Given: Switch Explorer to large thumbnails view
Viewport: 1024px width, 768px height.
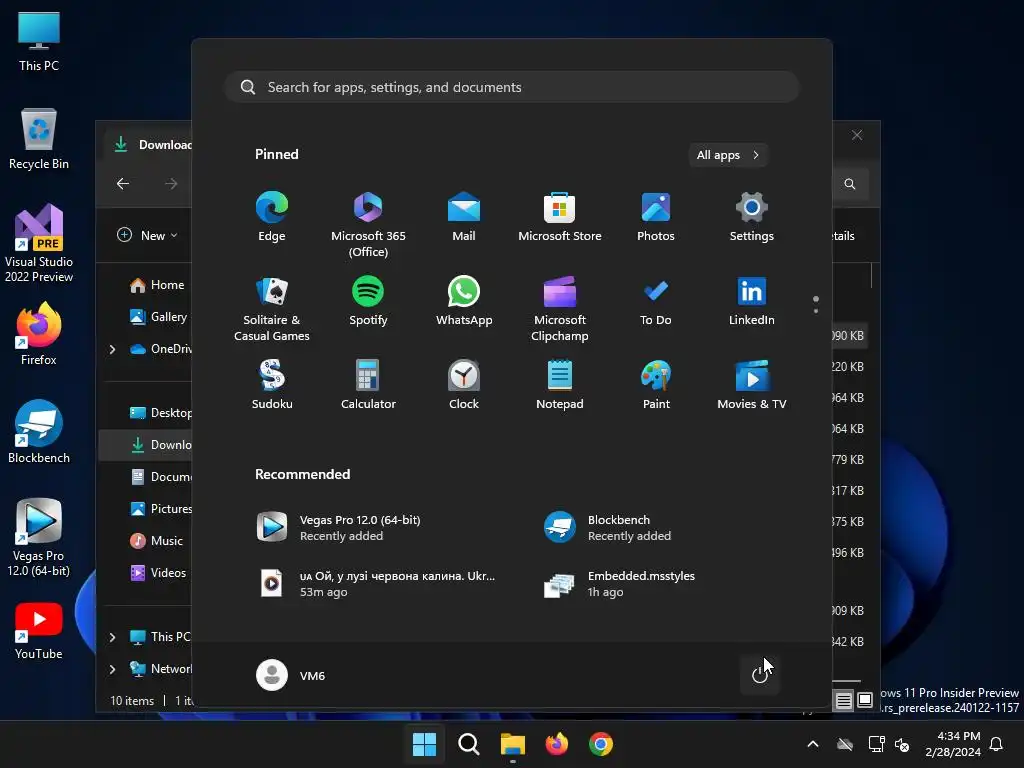Looking at the screenshot, I should pyautogui.click(x=865, y=701).
